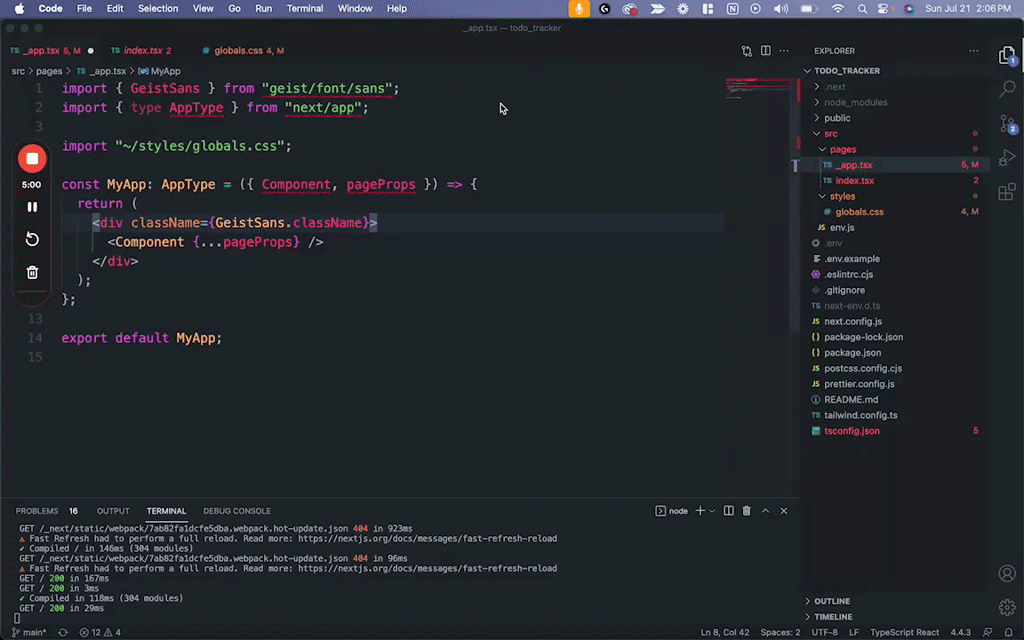Open the Manage gear at the bottom right
The width and height of the screenshot is (1024, 640).
pyautogui.click(x=1007, y=607)
